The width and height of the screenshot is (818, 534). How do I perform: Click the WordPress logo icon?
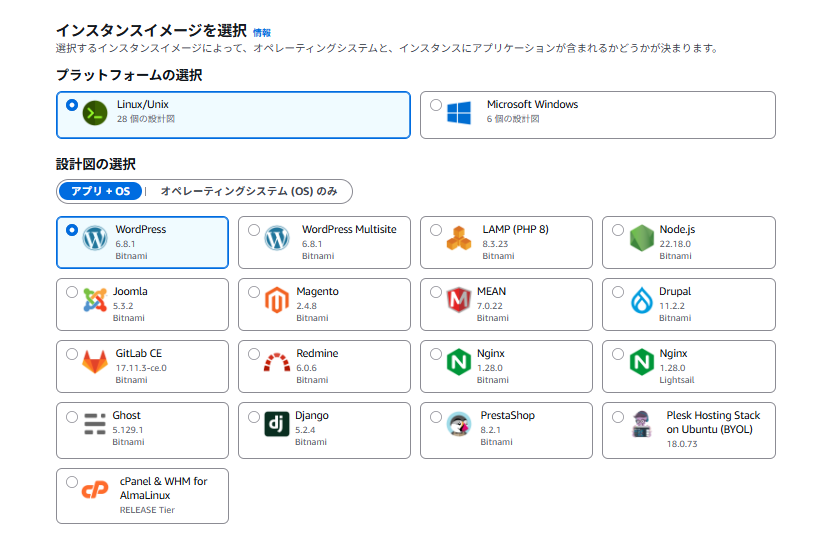tap(95, 238)
